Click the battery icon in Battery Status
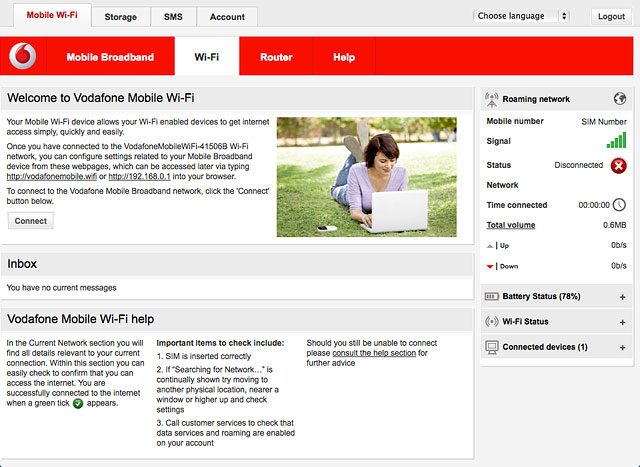Screen dimensions: 640x467 (x=491, y=296)
